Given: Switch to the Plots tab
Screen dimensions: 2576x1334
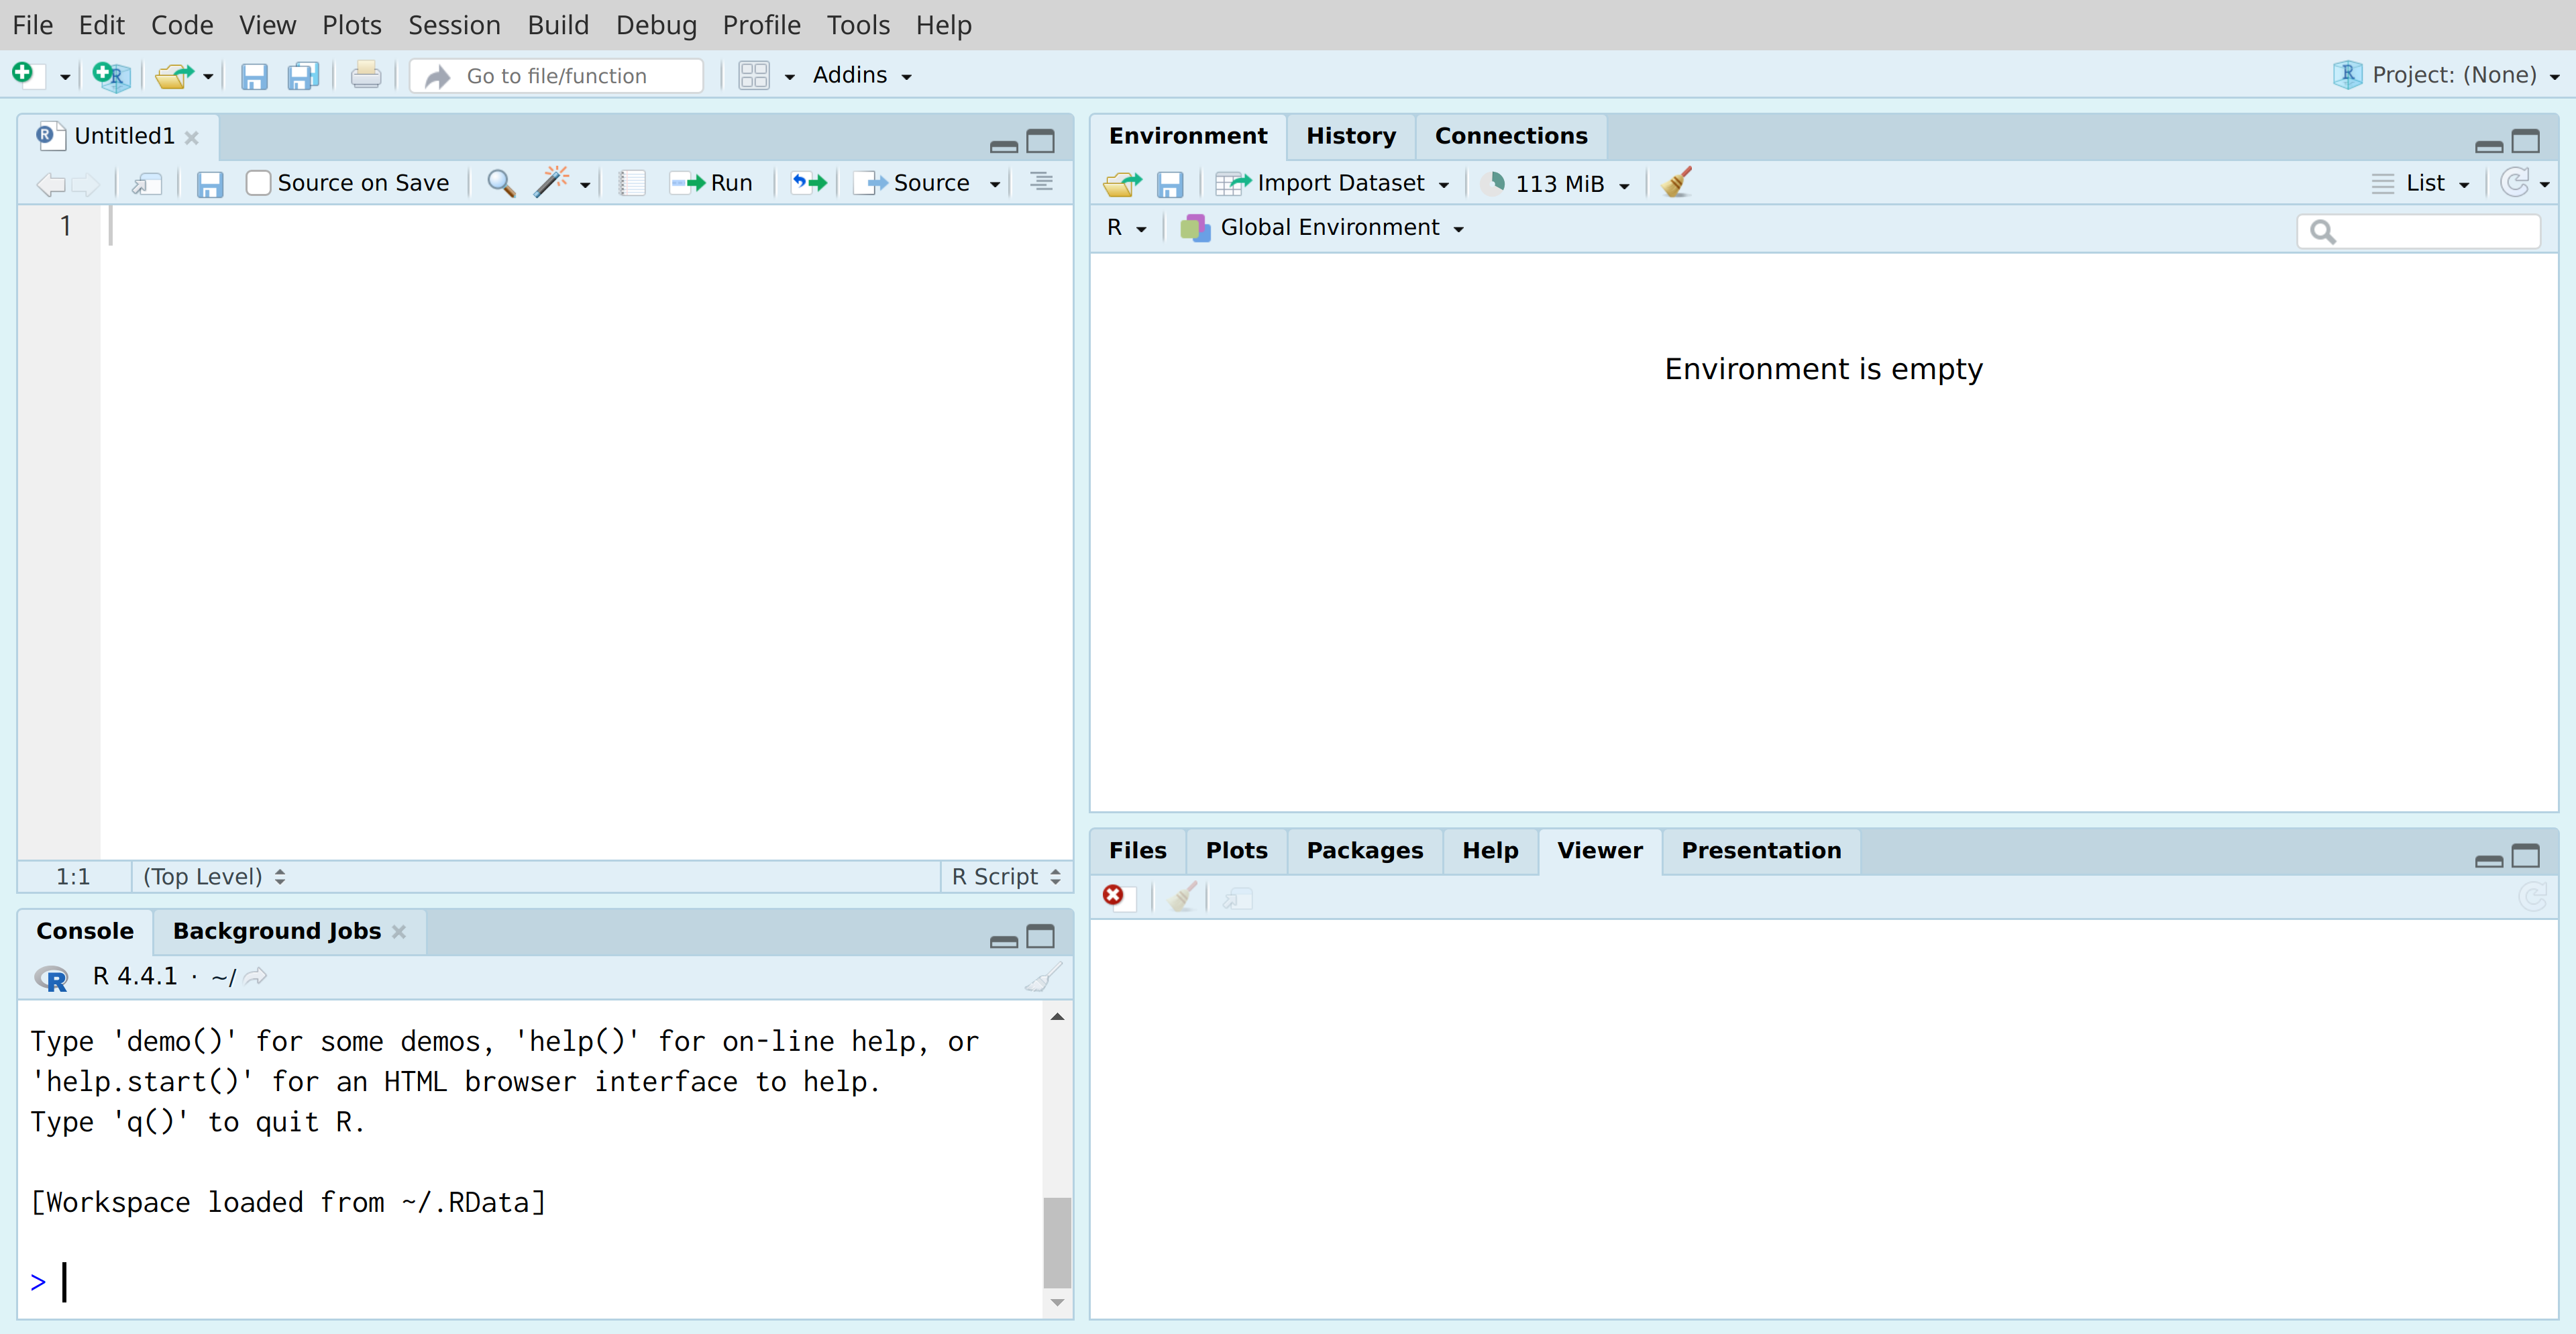Looking at the screenshot, I should (1237, 851).
